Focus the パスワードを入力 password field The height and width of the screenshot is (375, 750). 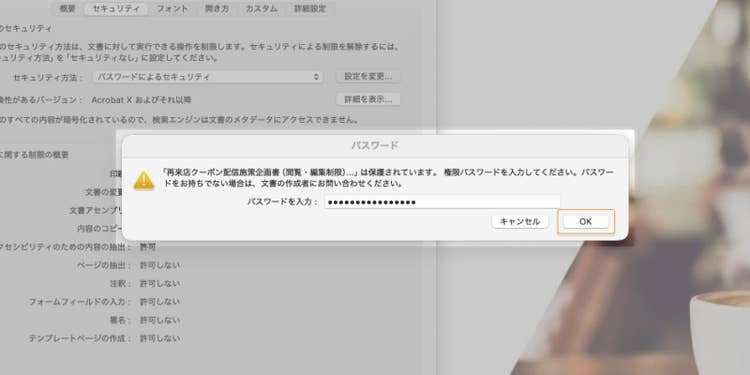coord(442,202)
